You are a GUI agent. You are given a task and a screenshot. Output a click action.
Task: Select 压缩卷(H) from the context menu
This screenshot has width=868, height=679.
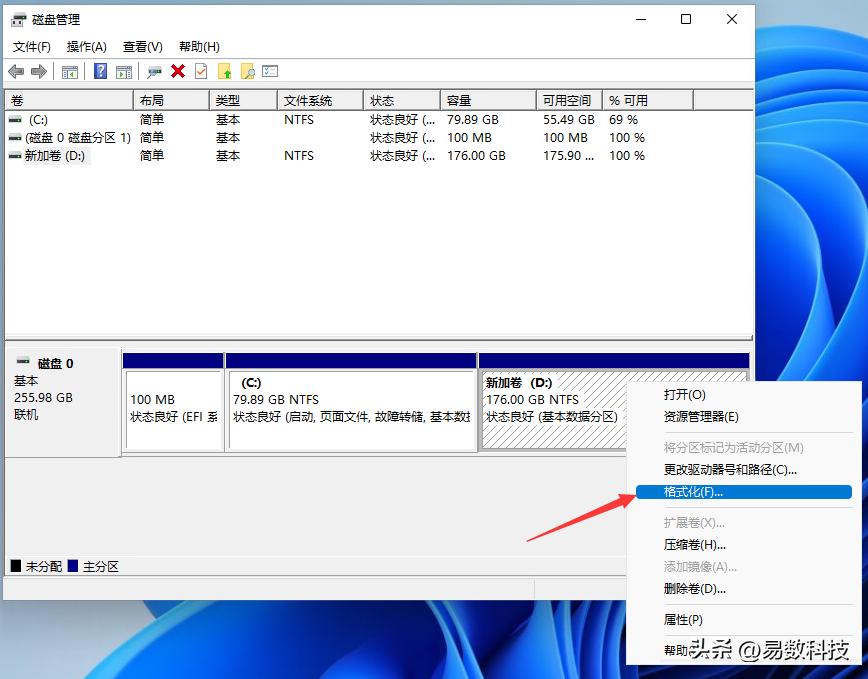click(692, 544)
